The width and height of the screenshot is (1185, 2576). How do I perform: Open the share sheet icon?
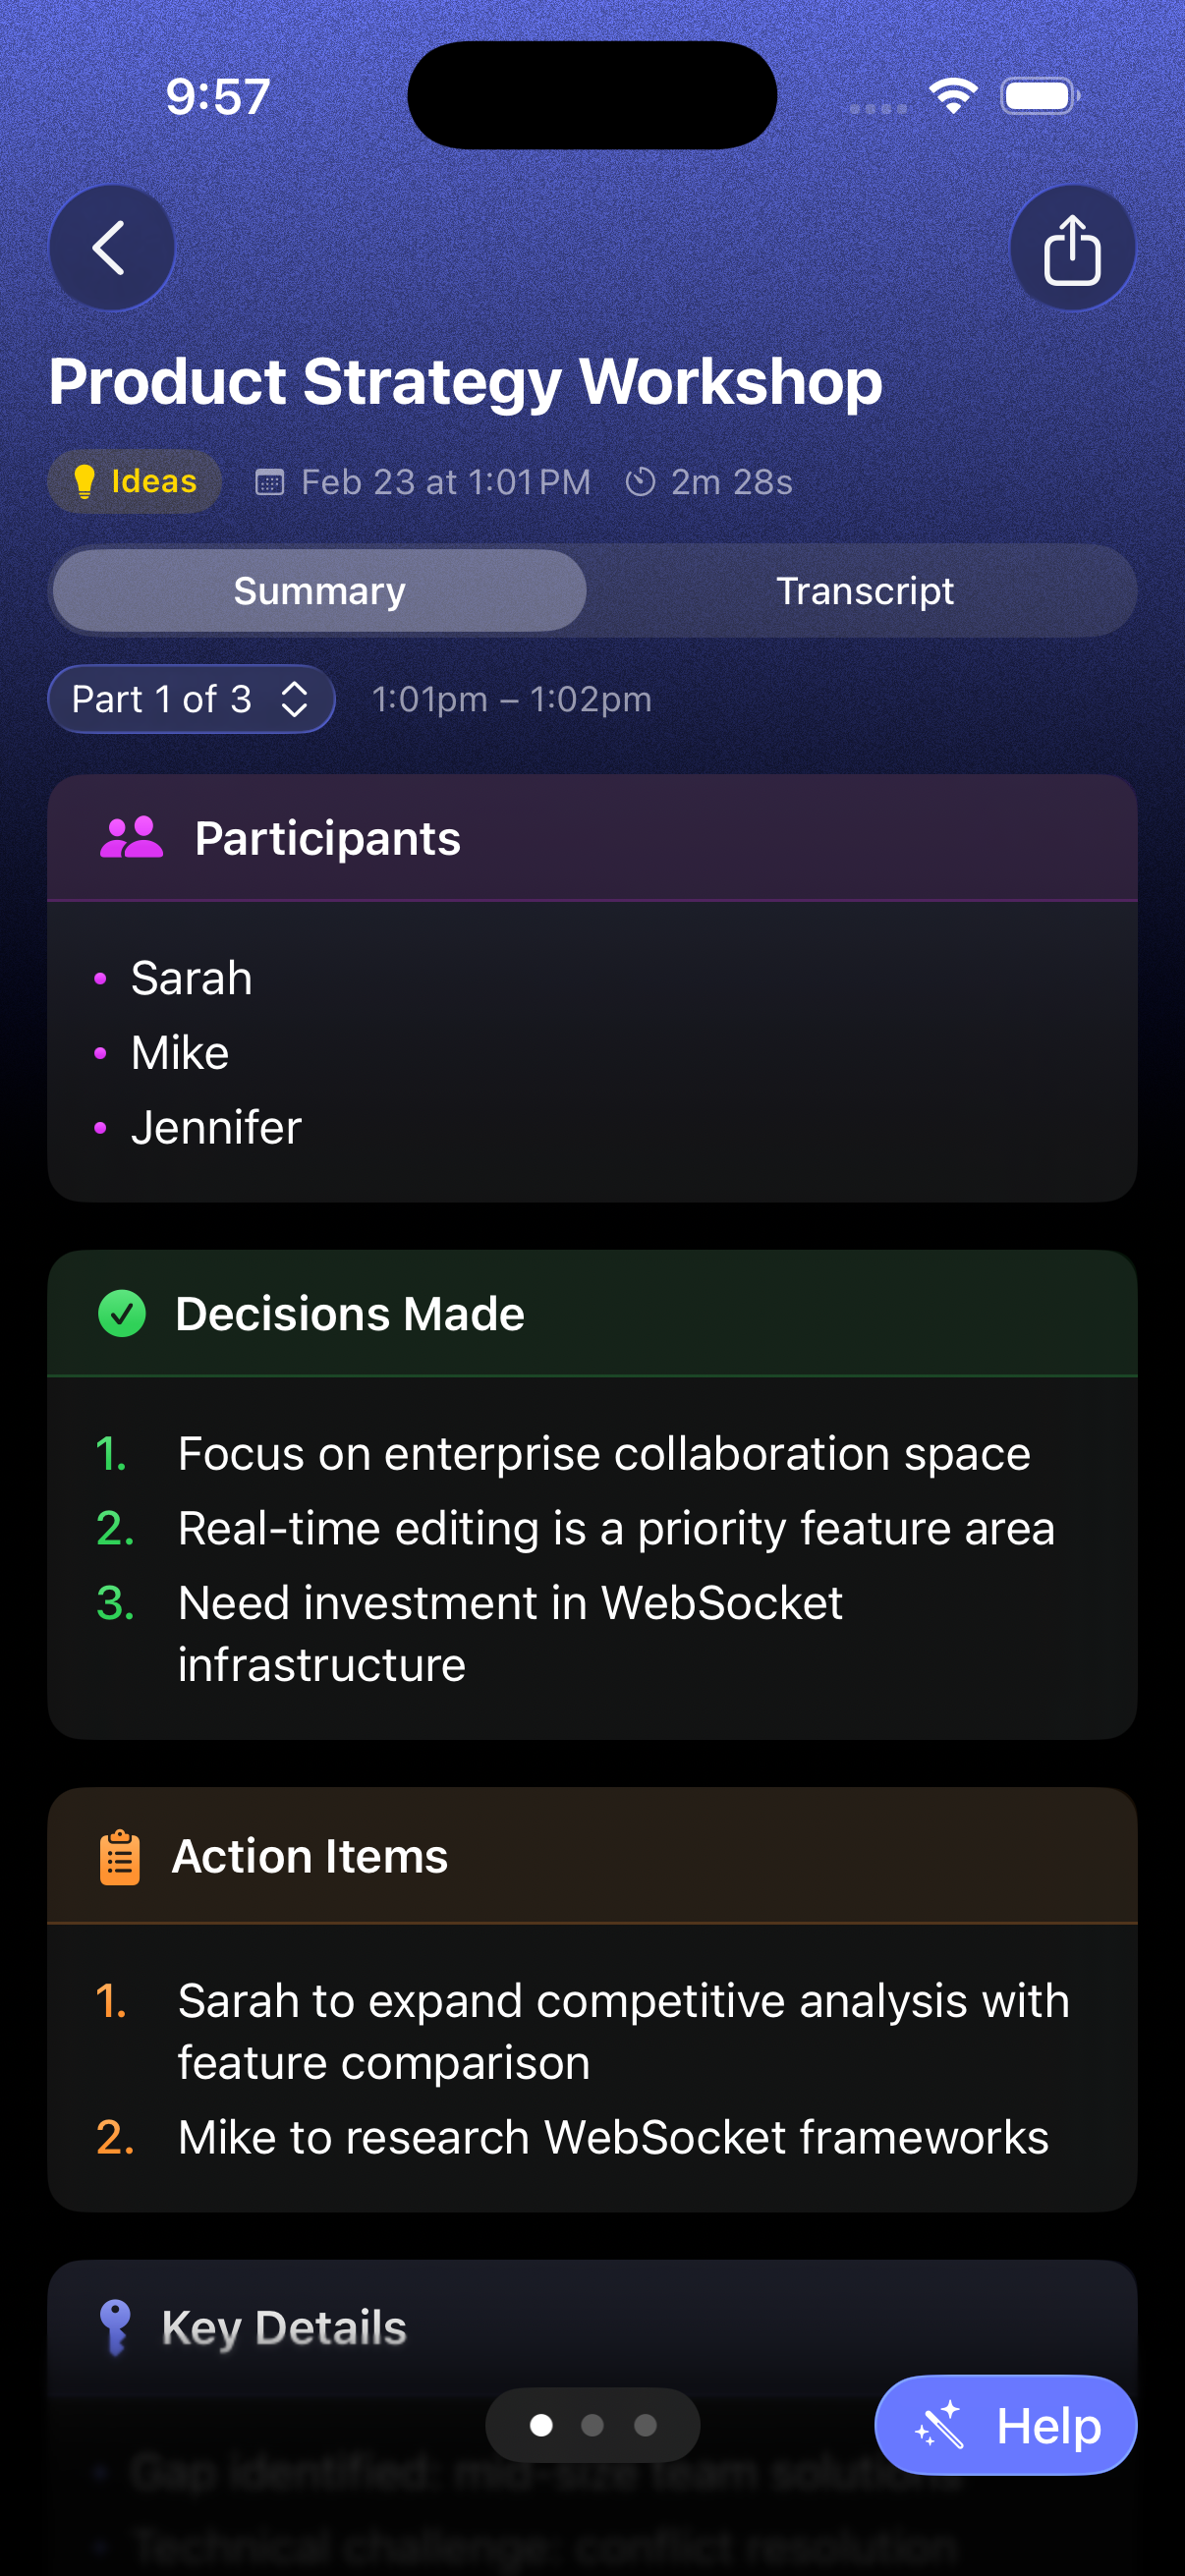pos(1072,247)
